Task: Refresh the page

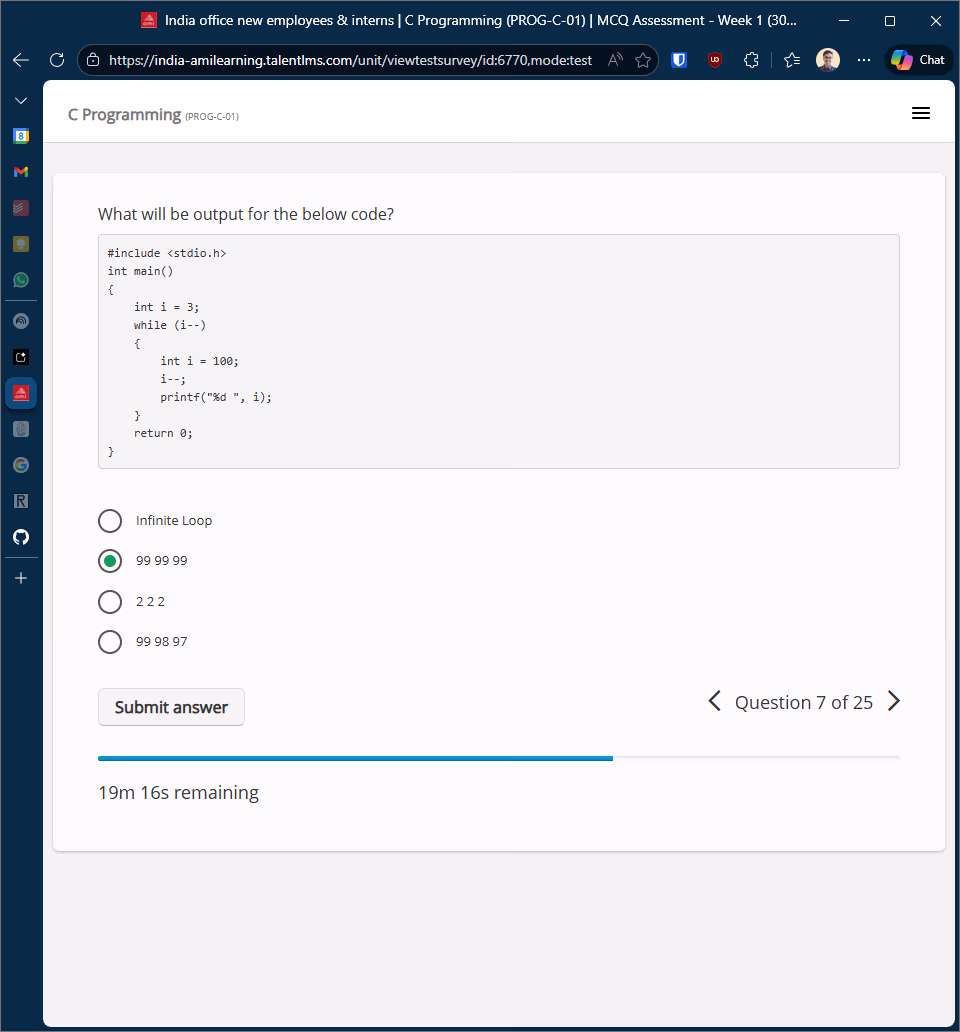Action: click(57, 60)
